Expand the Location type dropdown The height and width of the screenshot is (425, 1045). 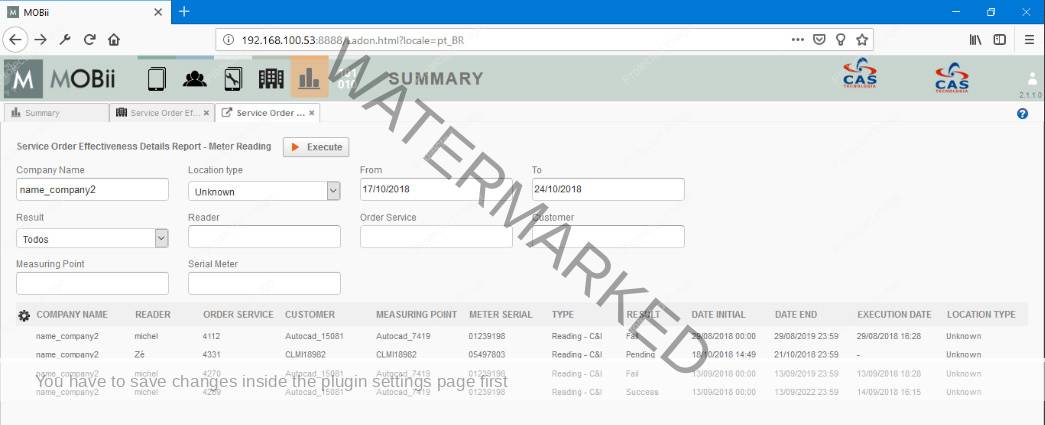(x=333, y=190)
